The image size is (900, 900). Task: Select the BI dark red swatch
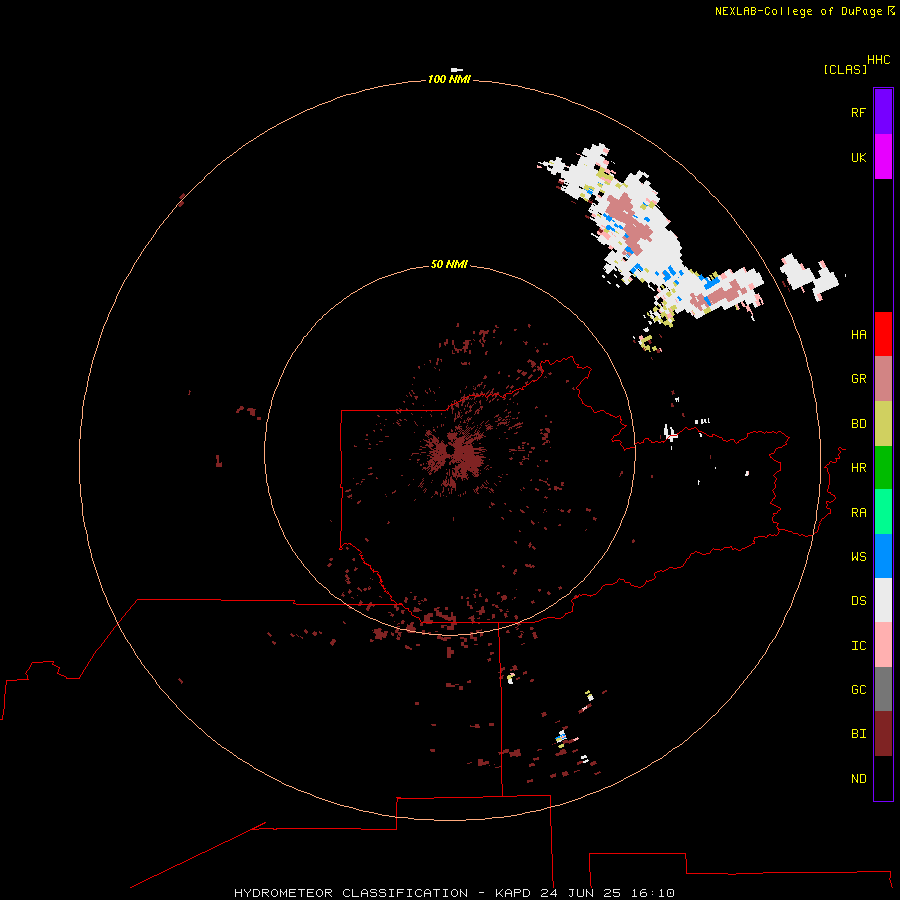(883, 734)
